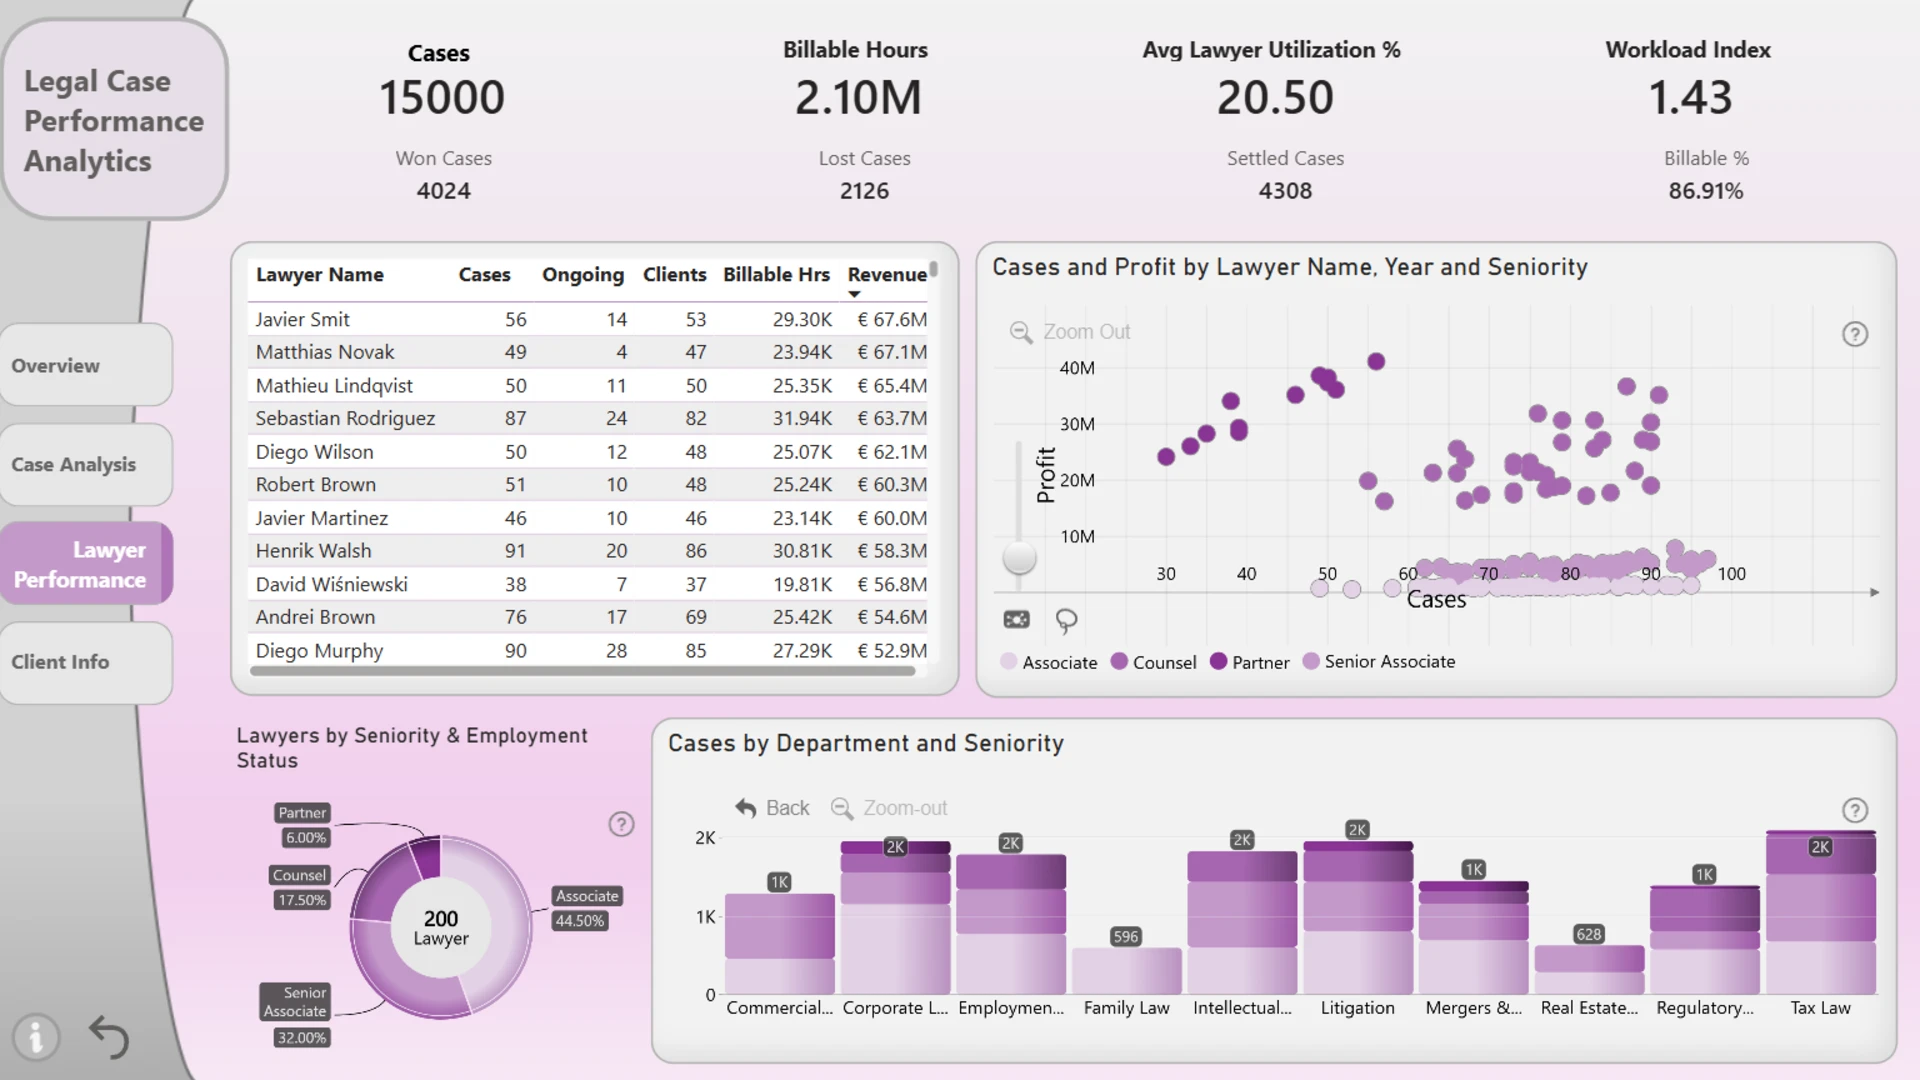Click the sort arrow under Revenue column
1920x1080 pixels.
tap(854, 294)
